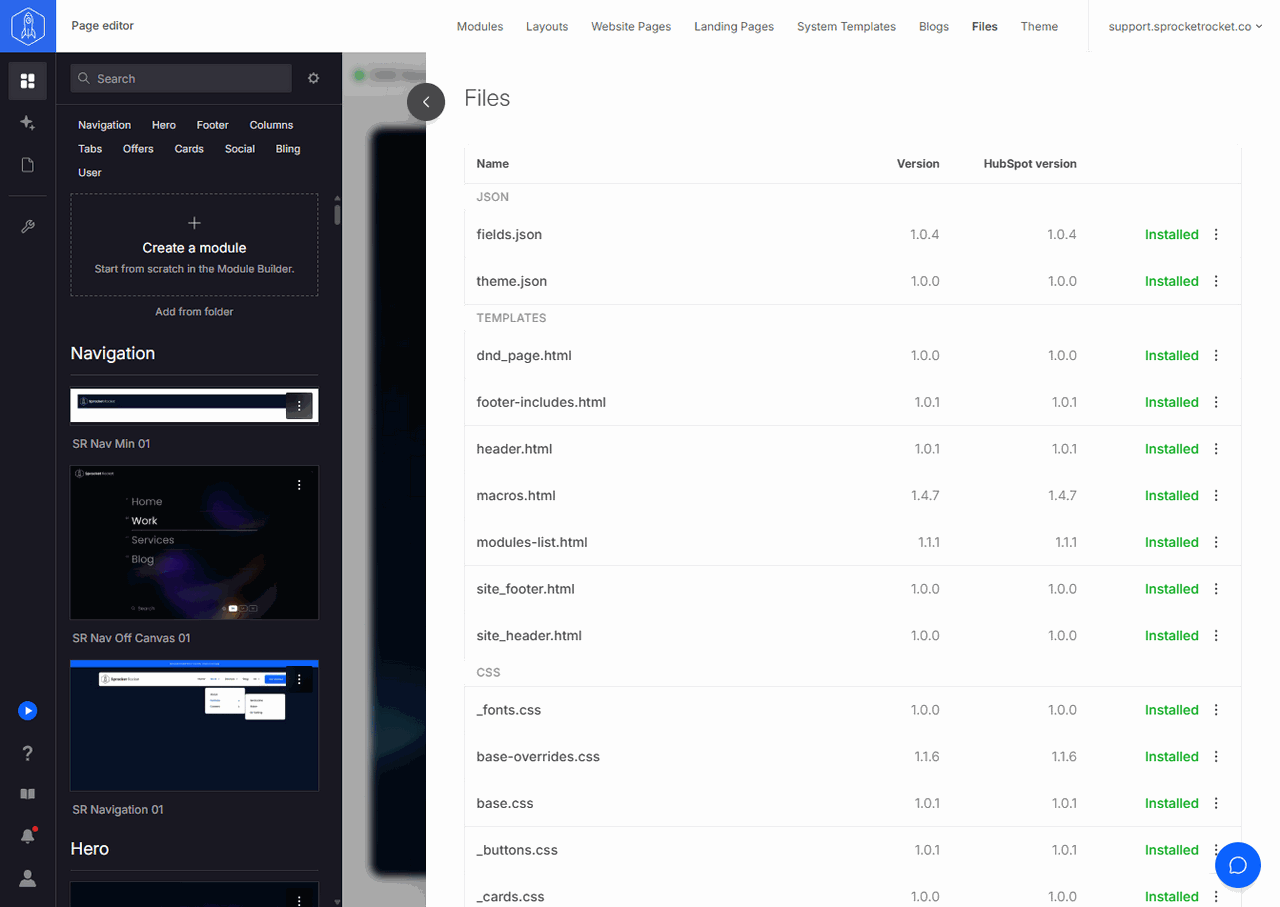This screenshot has width=1280, height=907.
Task: Open options menu for site_footer.html
Action: click(x=1216, y=589)
